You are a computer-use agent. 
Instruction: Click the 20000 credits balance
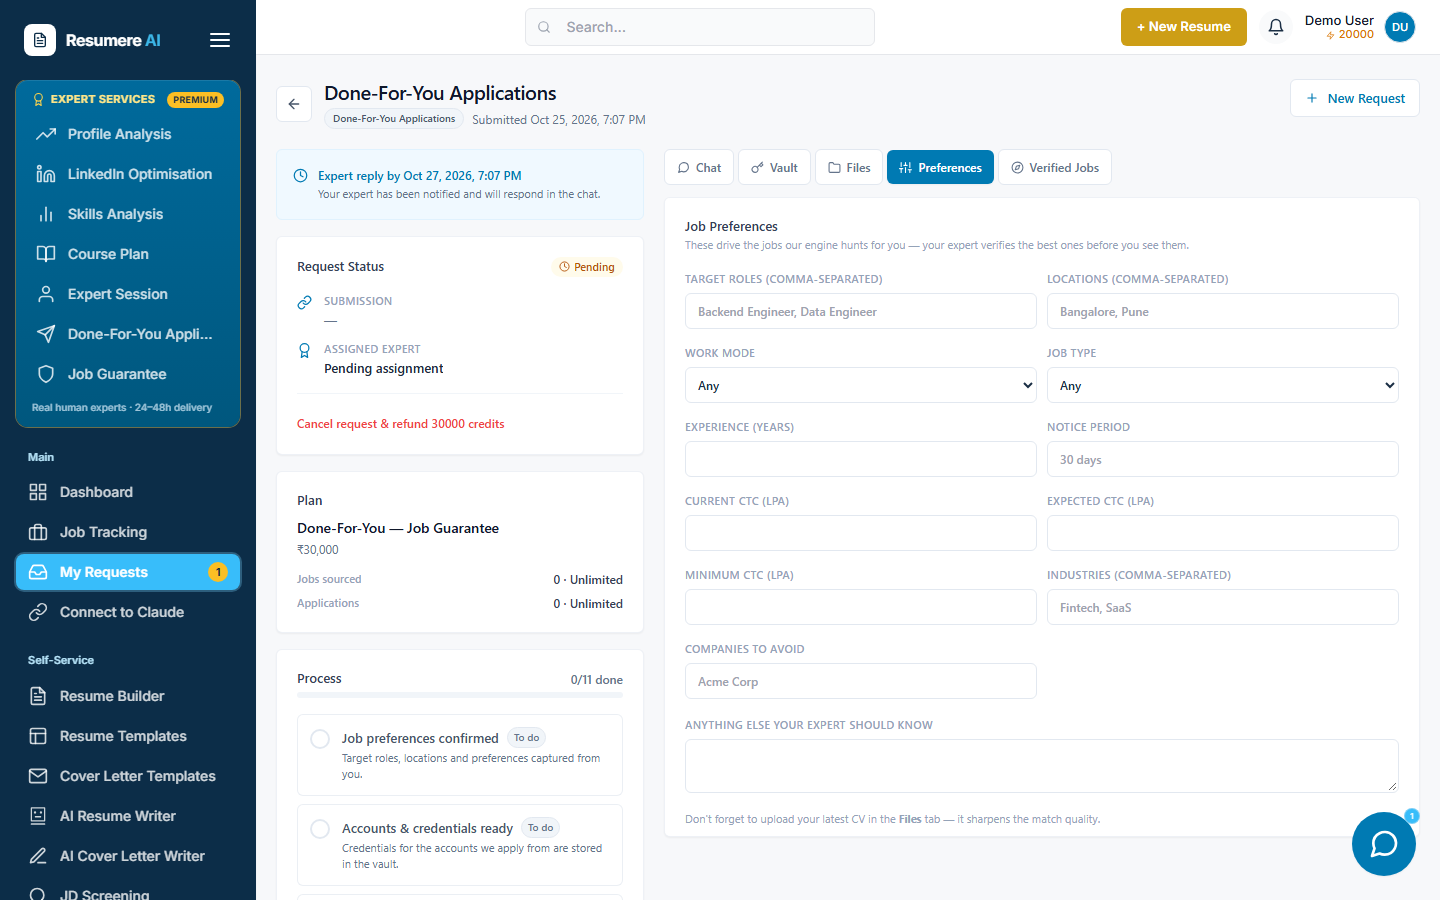(x=1350, y=35)
